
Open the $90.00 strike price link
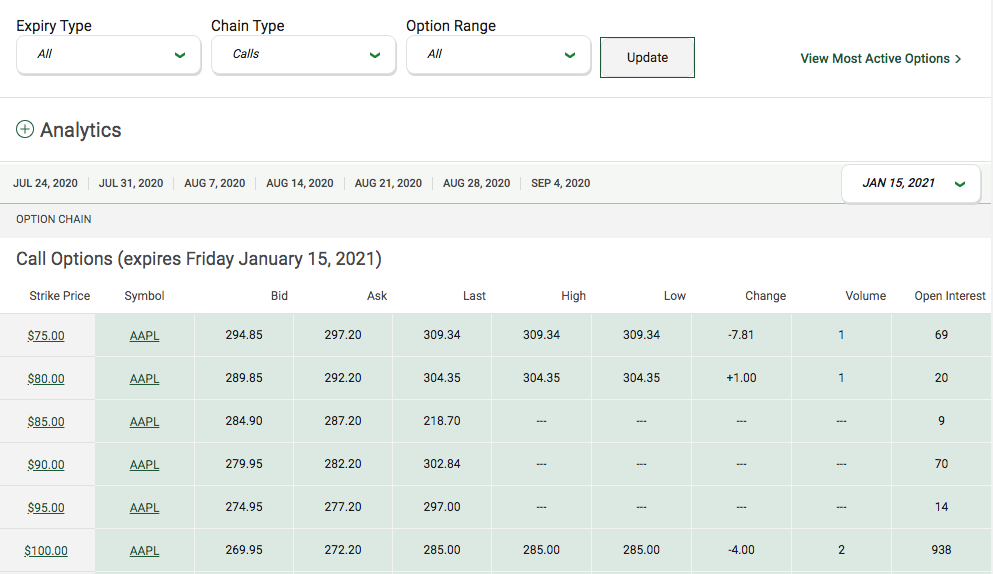coord(46,465)
